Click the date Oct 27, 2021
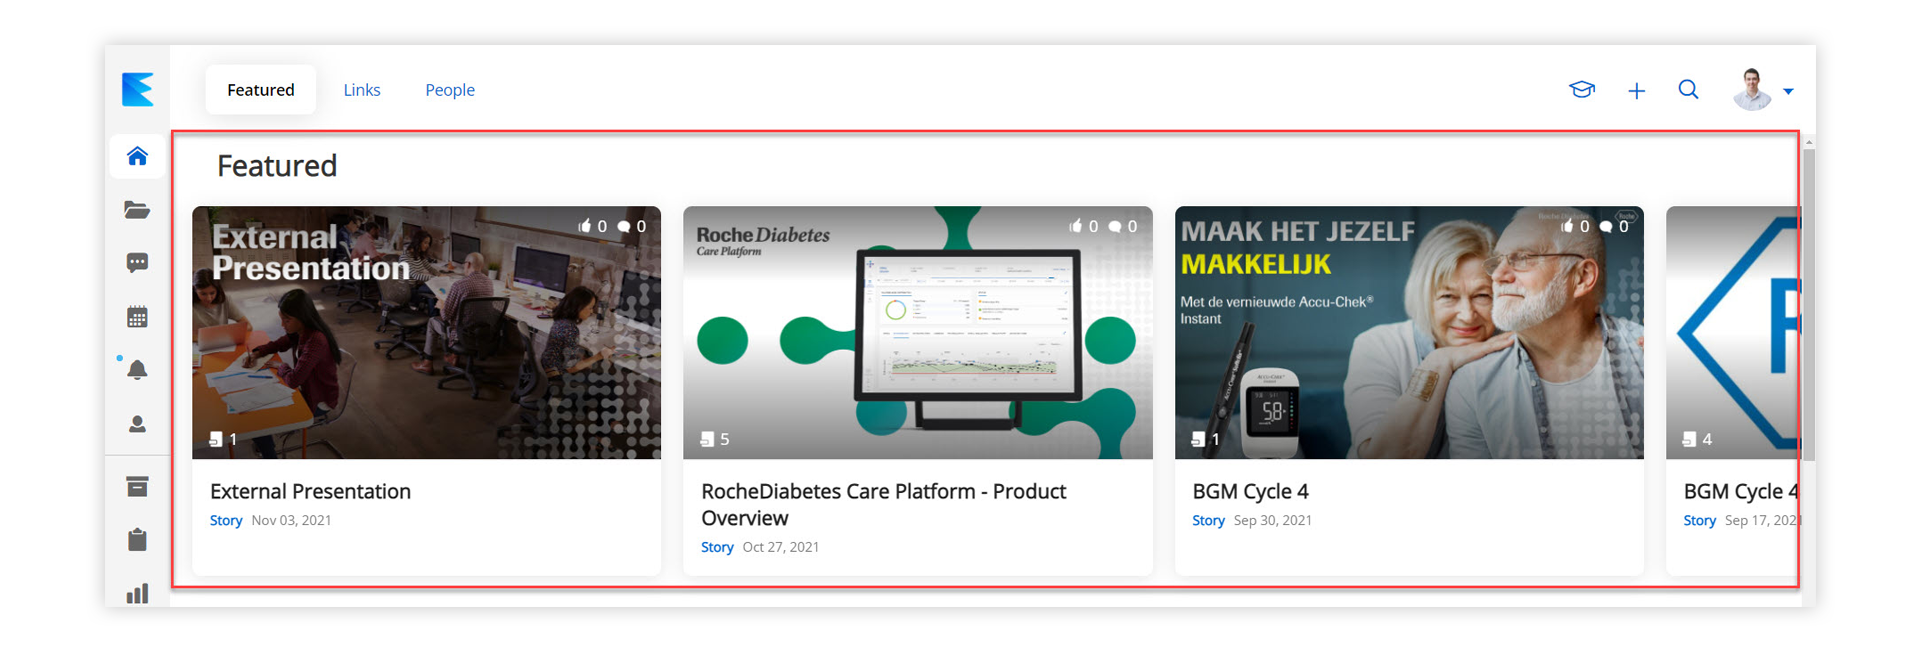This screenshot has width=1920, height=664. [781, 547]
